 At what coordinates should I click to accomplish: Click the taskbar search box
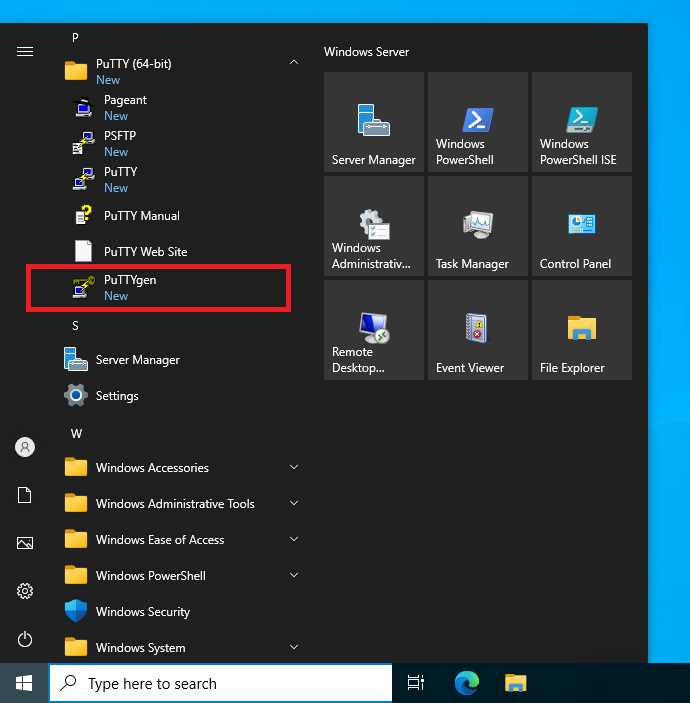(x=221, y=683)
